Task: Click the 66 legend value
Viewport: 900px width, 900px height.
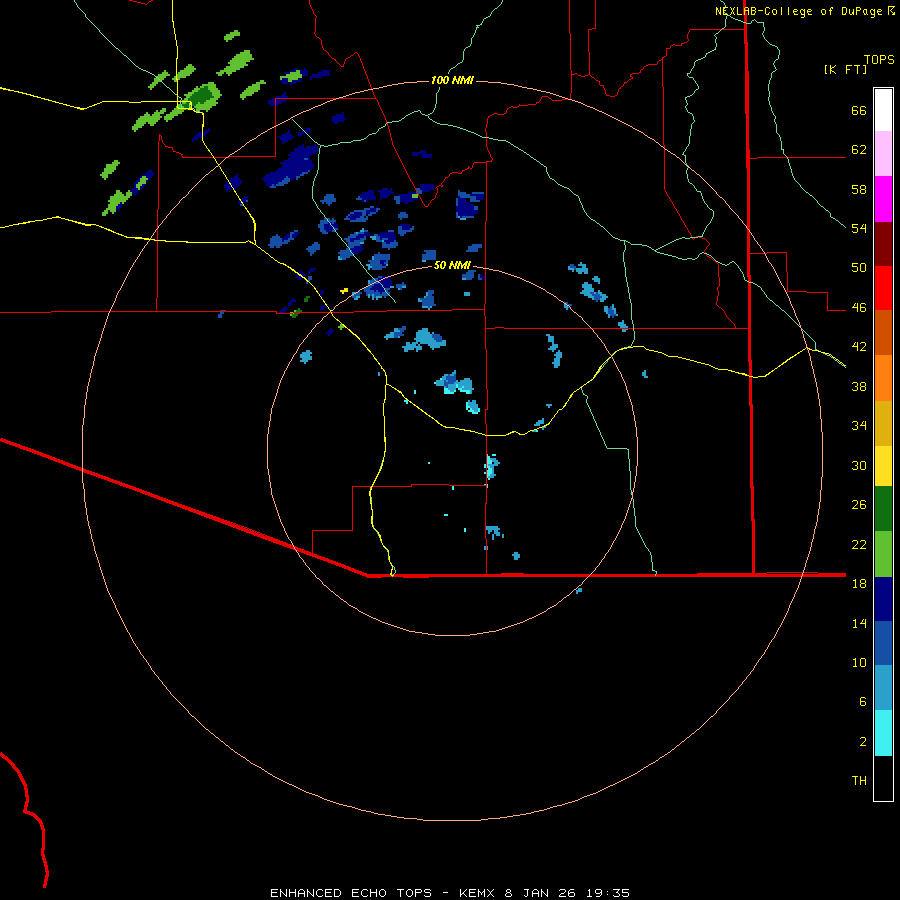Action: (859, 110)
